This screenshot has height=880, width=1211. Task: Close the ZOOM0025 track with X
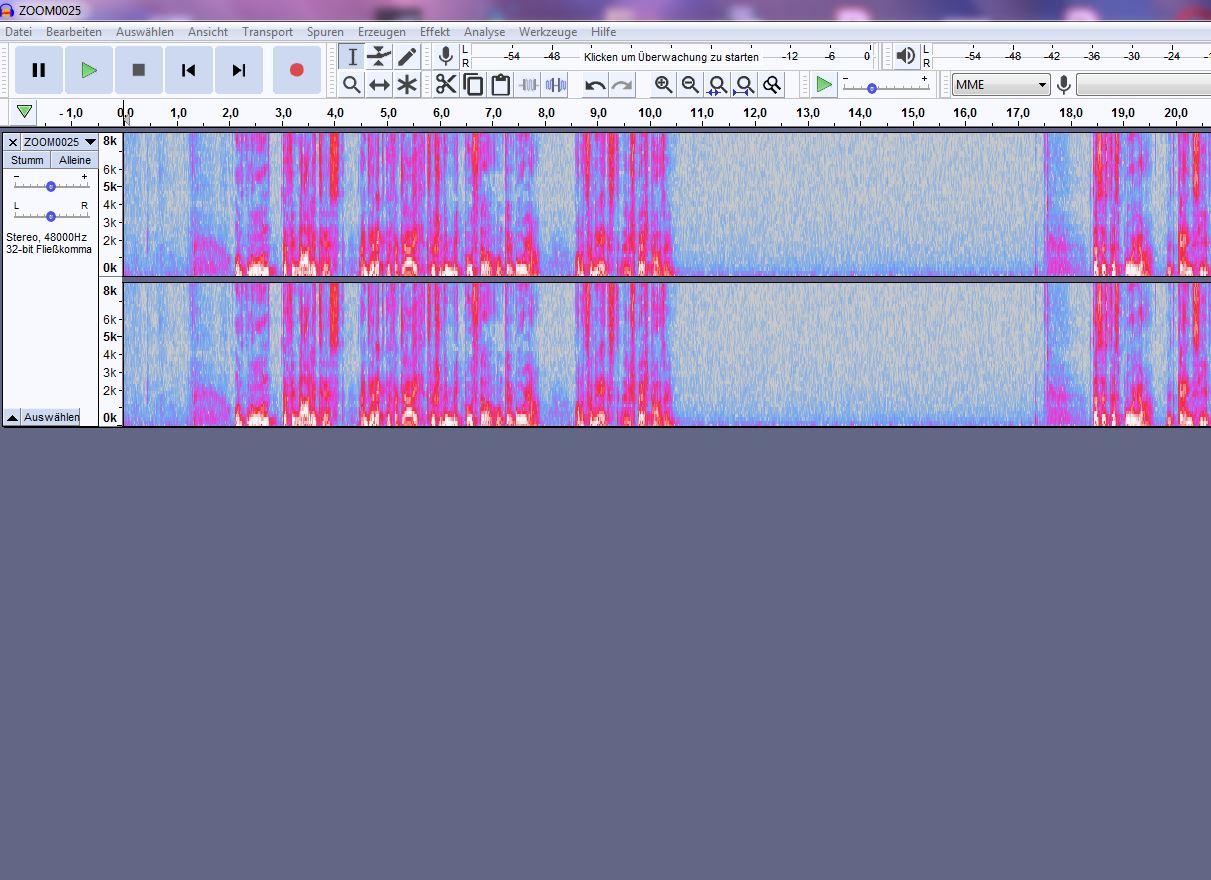point(13,142)
